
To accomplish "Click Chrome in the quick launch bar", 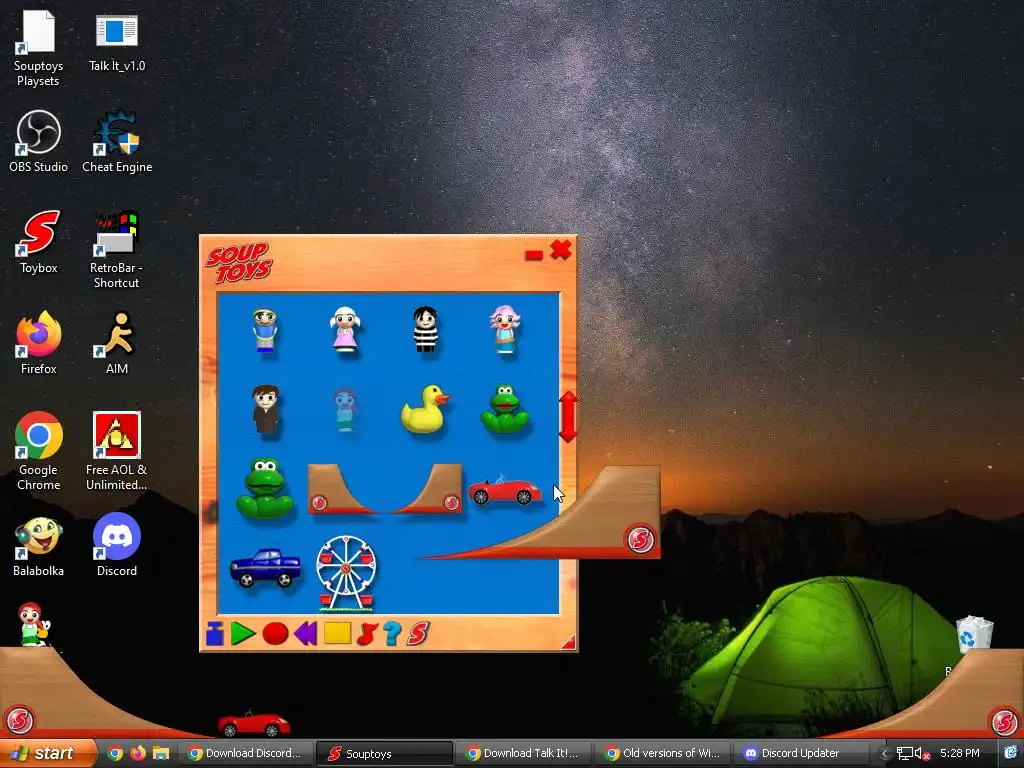I will coord(116,754).
